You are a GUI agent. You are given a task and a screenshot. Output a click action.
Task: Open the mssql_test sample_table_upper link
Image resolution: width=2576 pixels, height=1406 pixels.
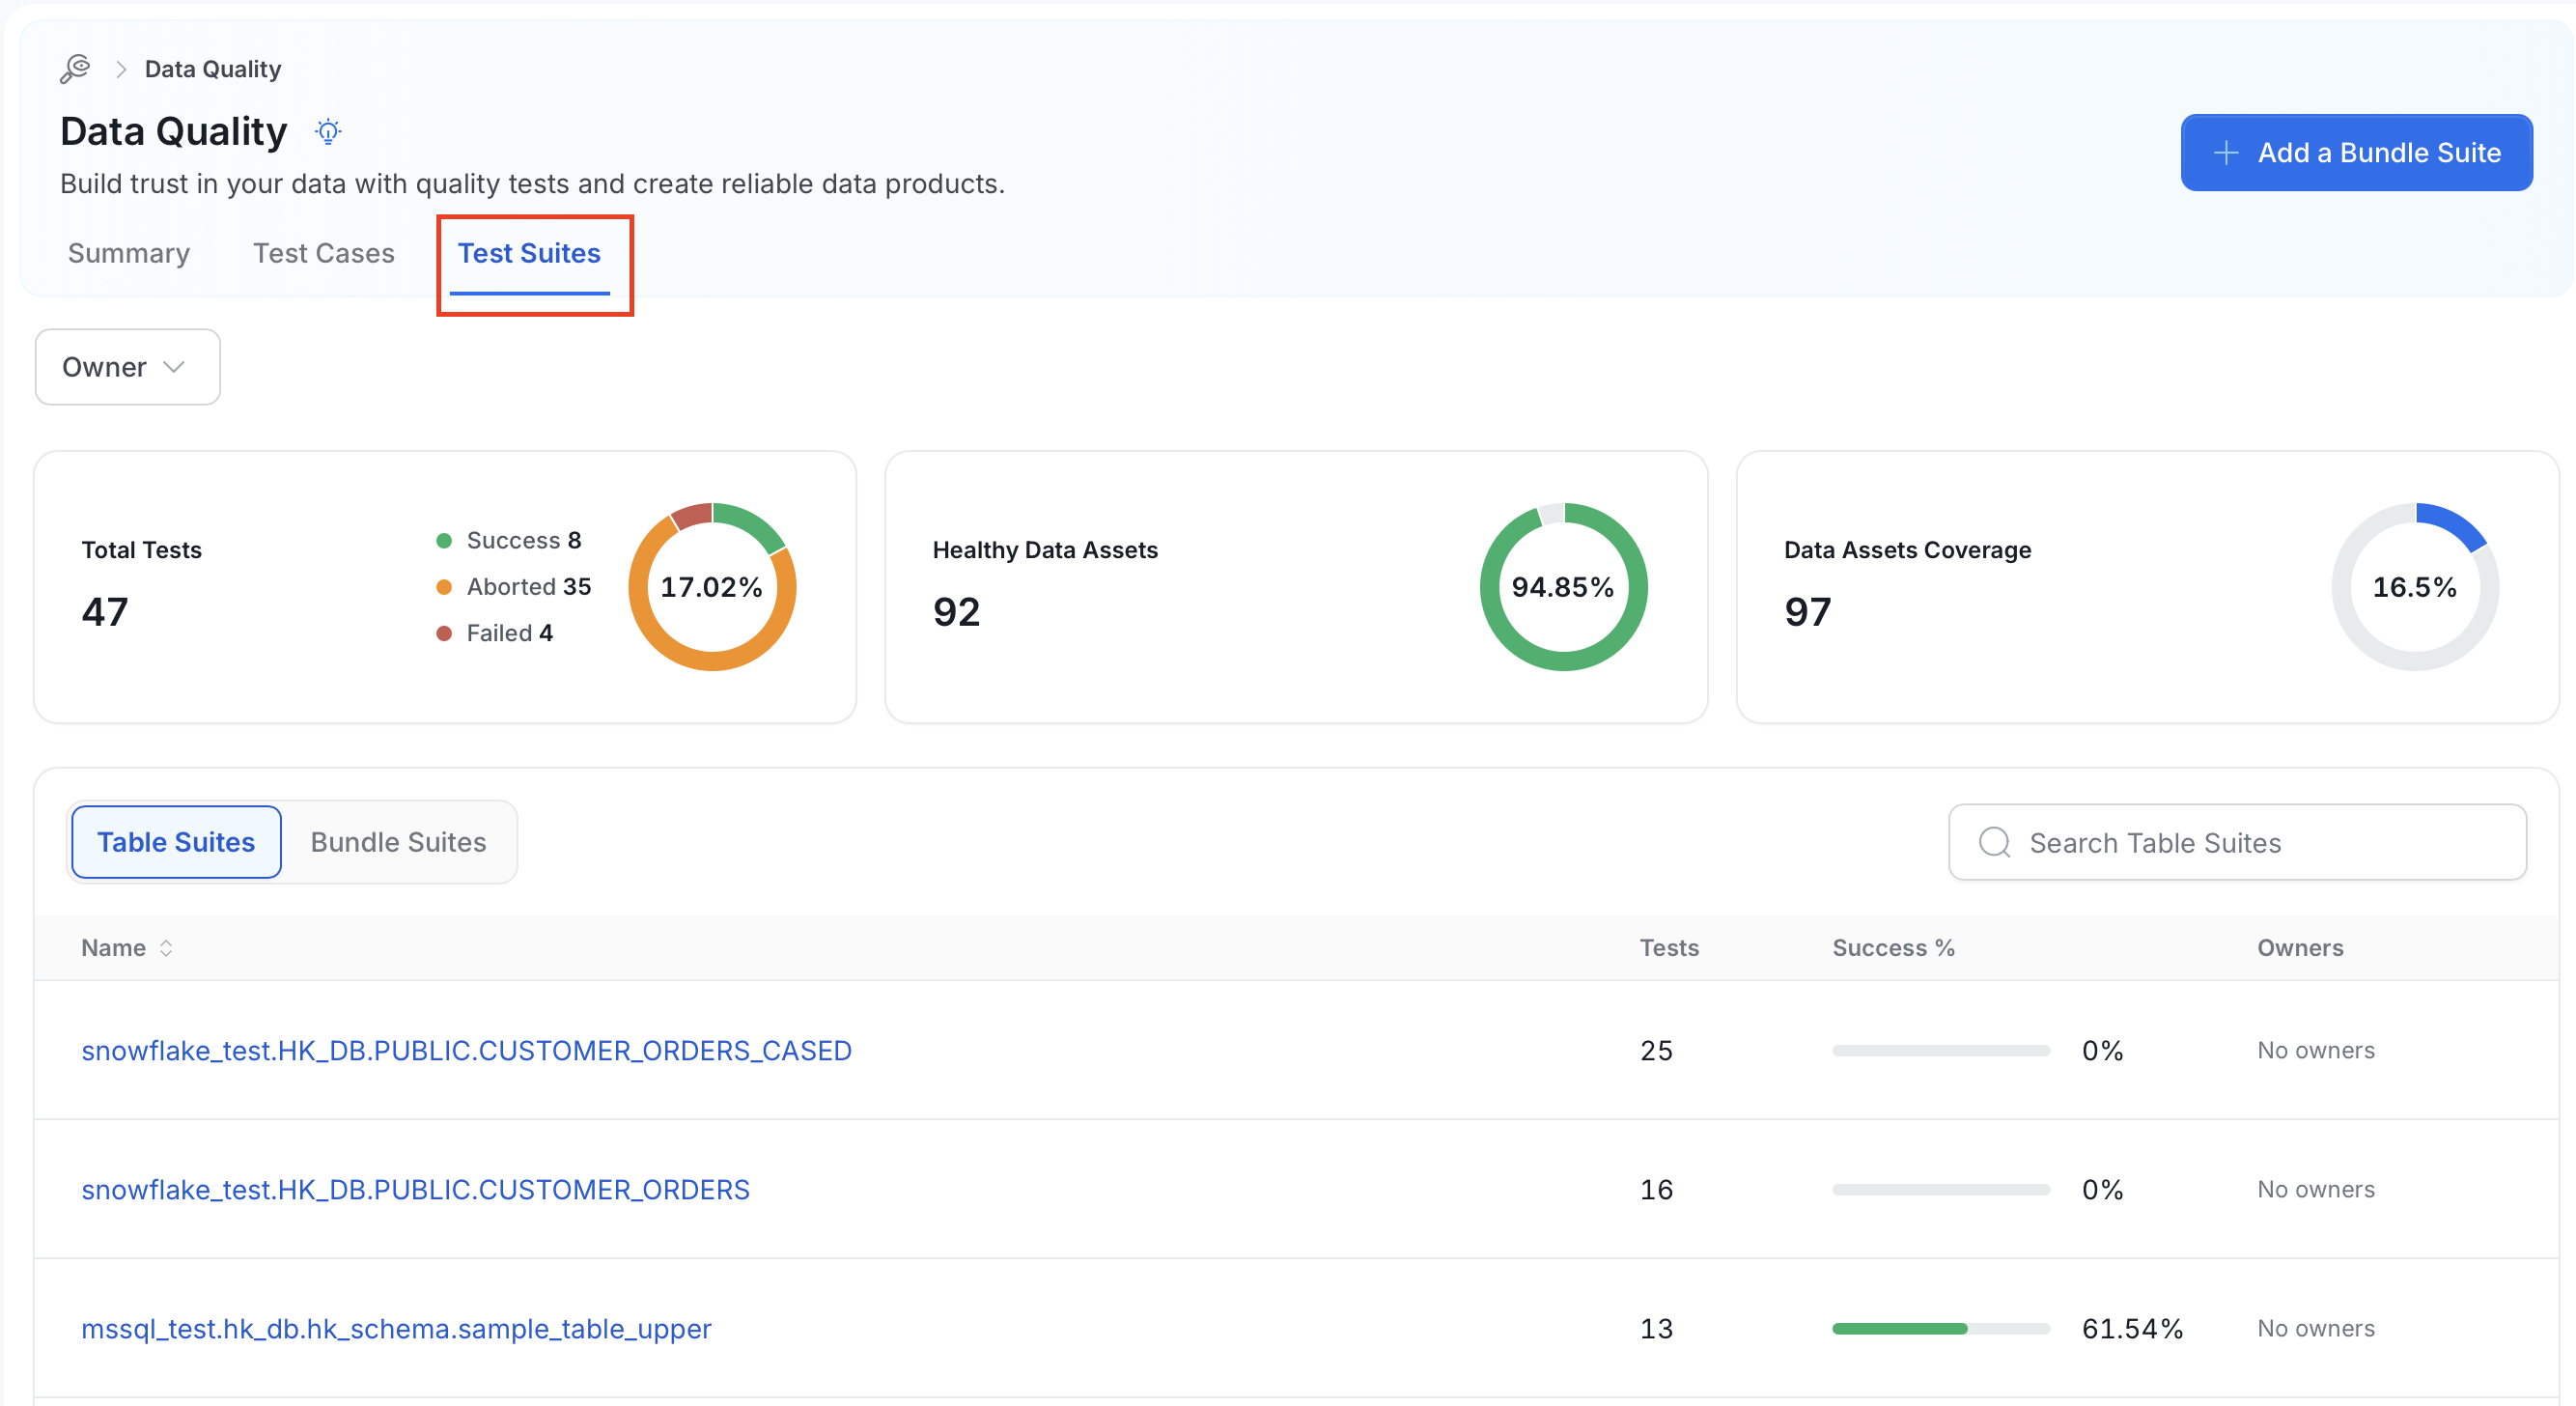396,1328
